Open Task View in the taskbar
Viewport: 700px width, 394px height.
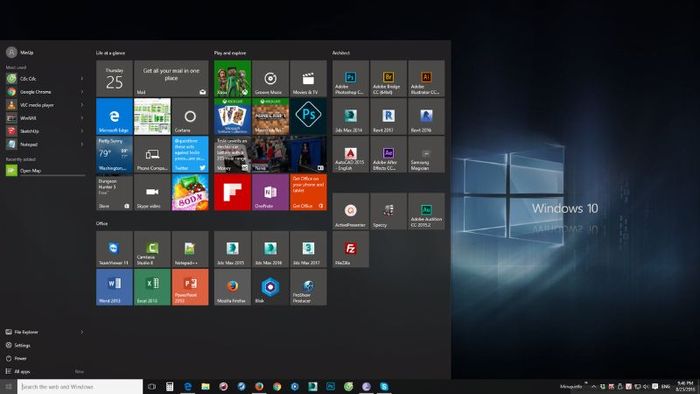point(152,386)
